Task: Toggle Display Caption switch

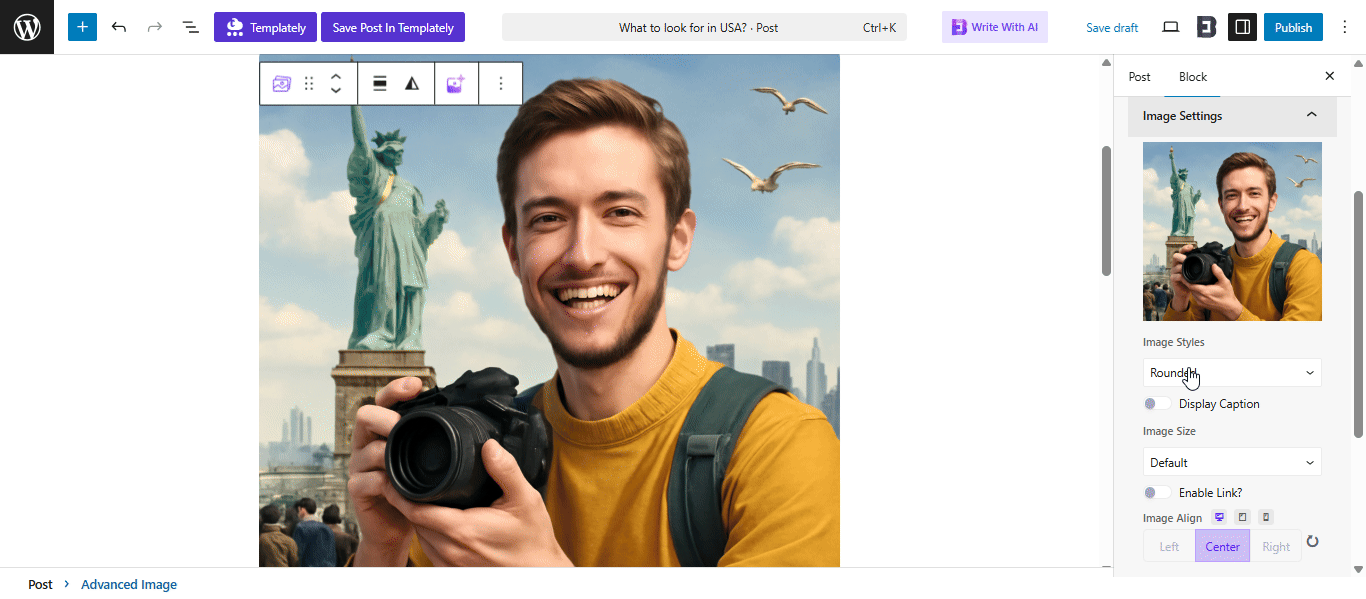Action: click(1157, 404)
